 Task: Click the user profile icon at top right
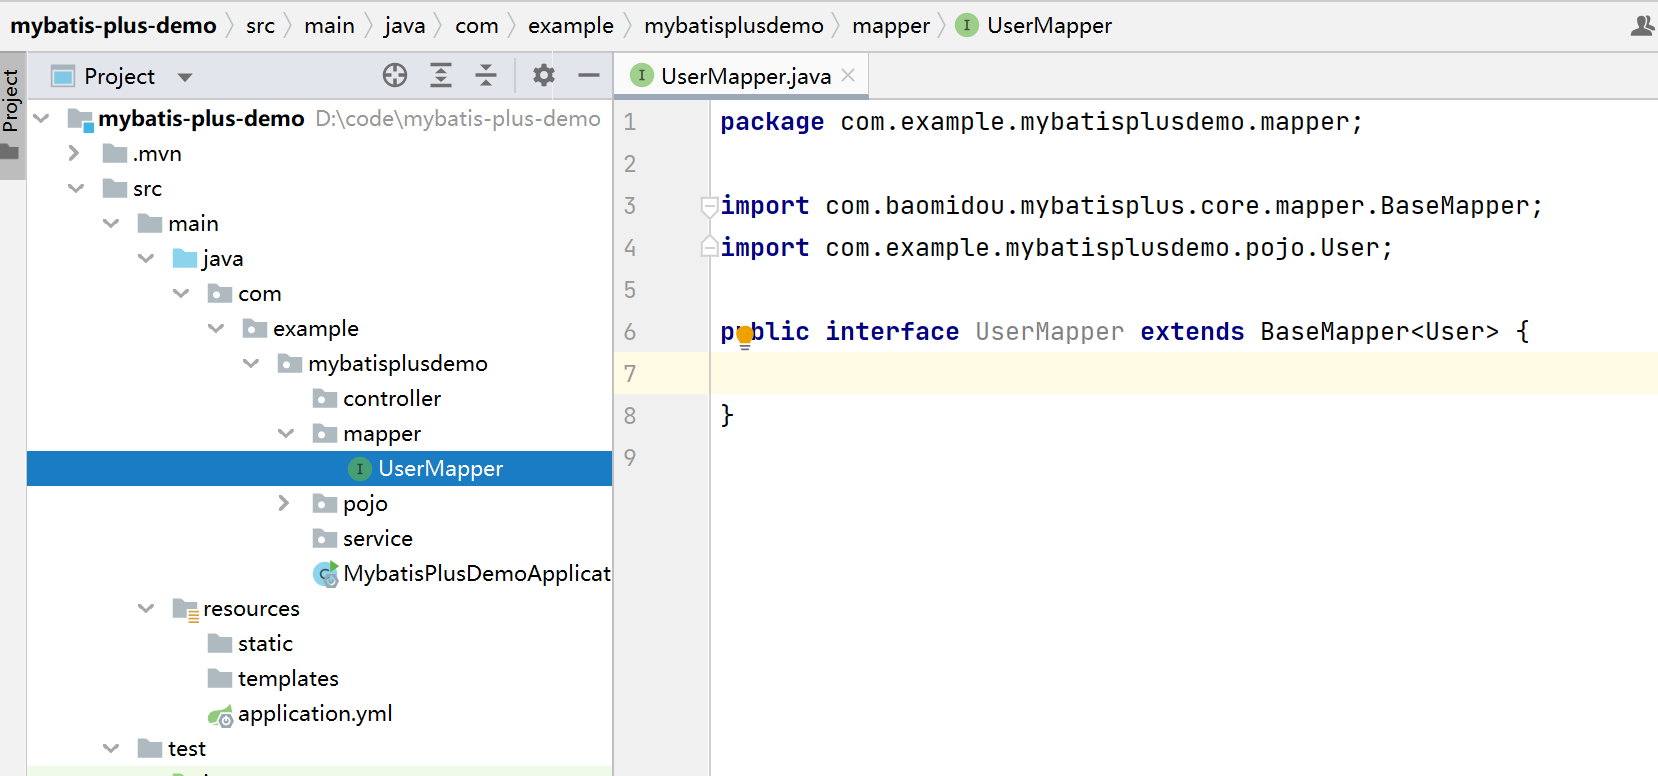click(x=1641, y=26)
